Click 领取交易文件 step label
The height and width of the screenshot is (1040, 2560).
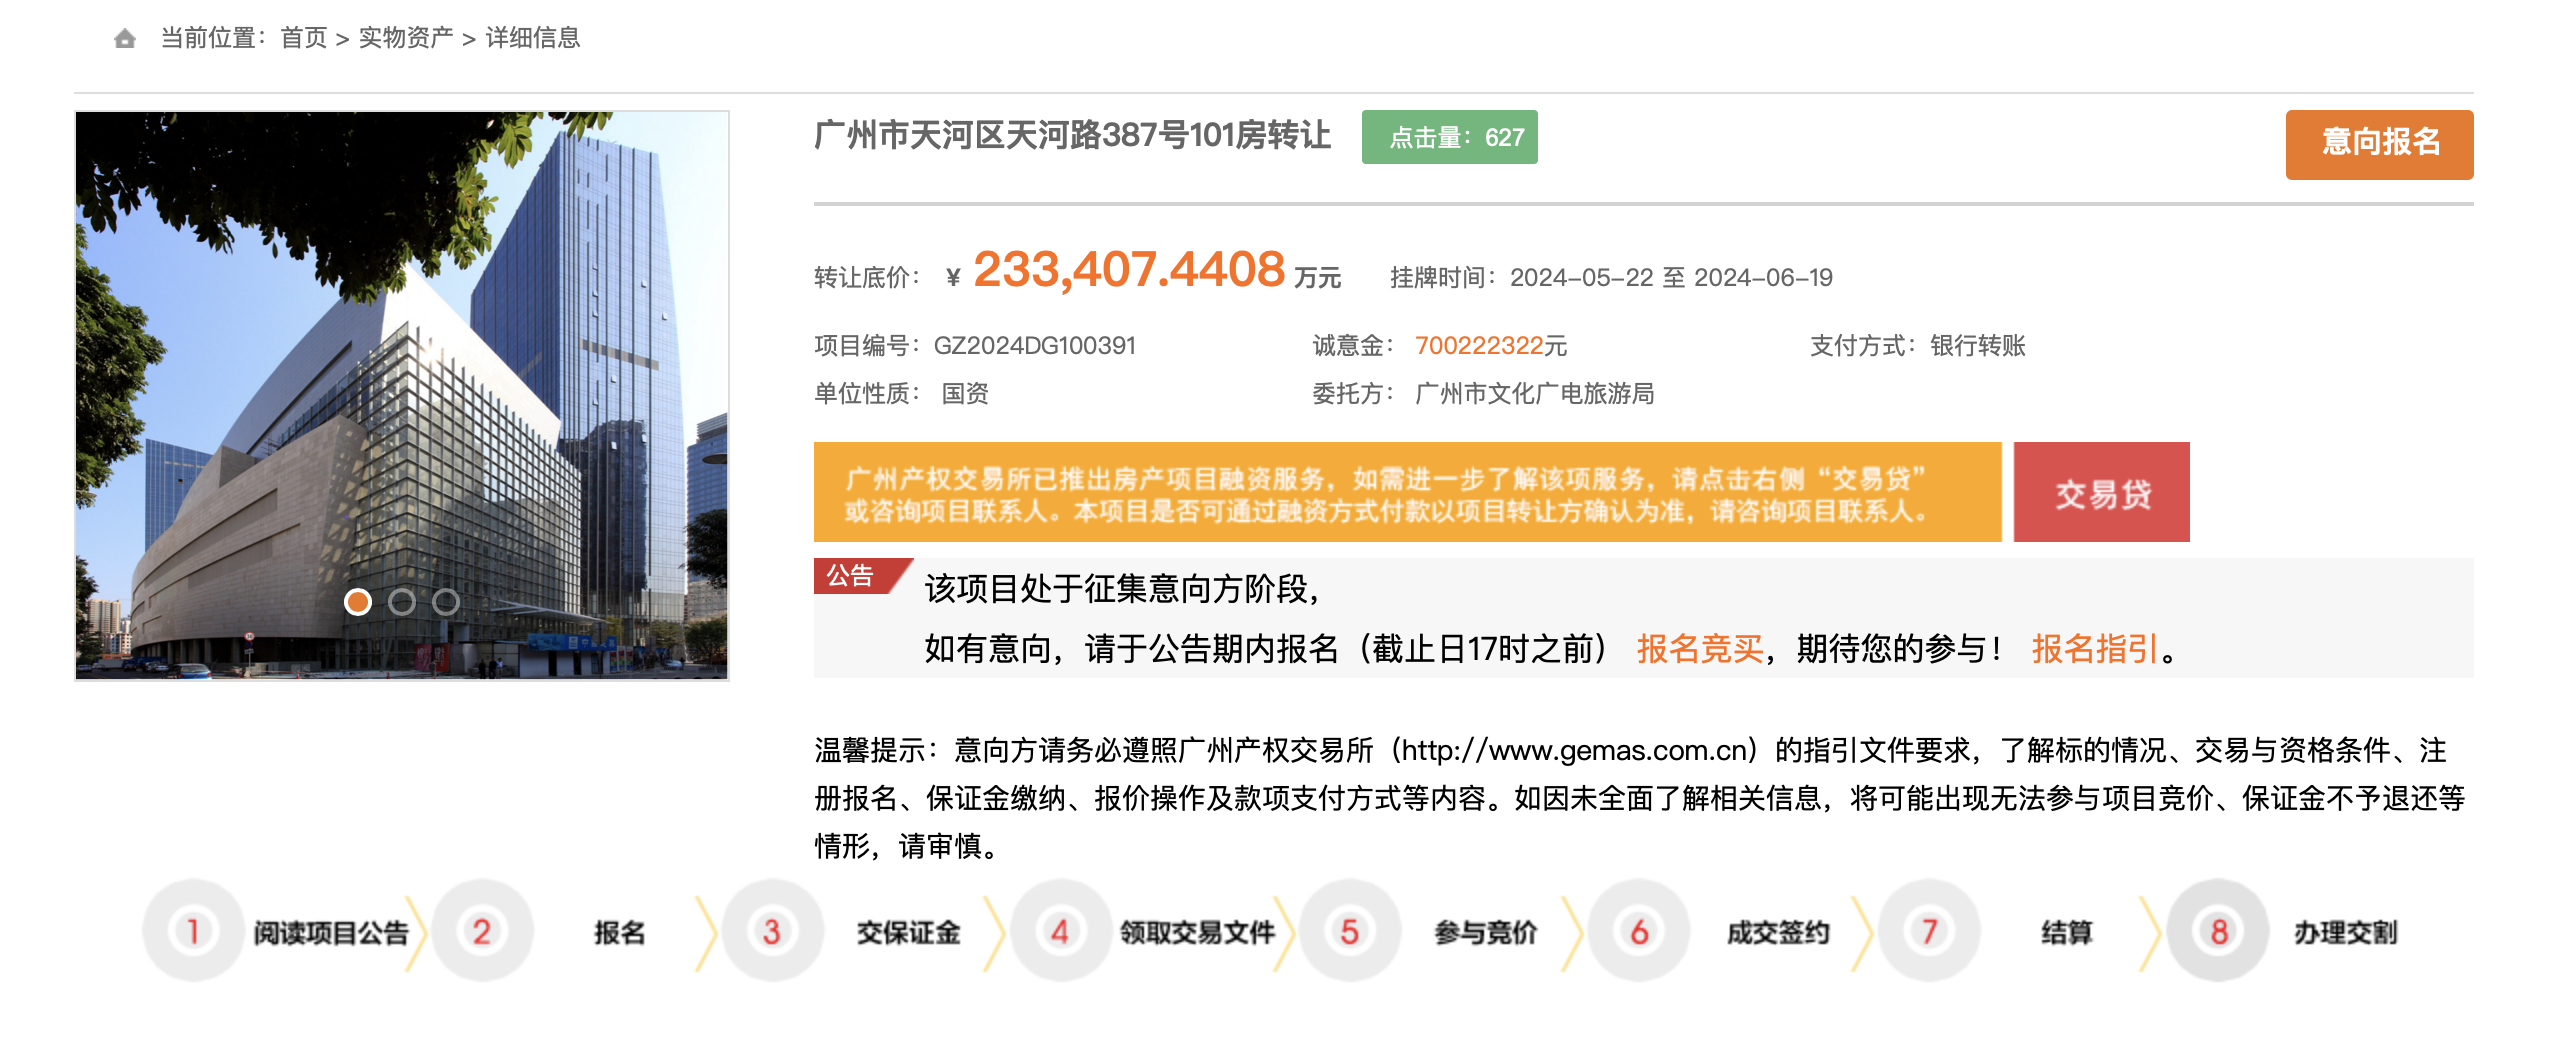(x=1197, y=933)
